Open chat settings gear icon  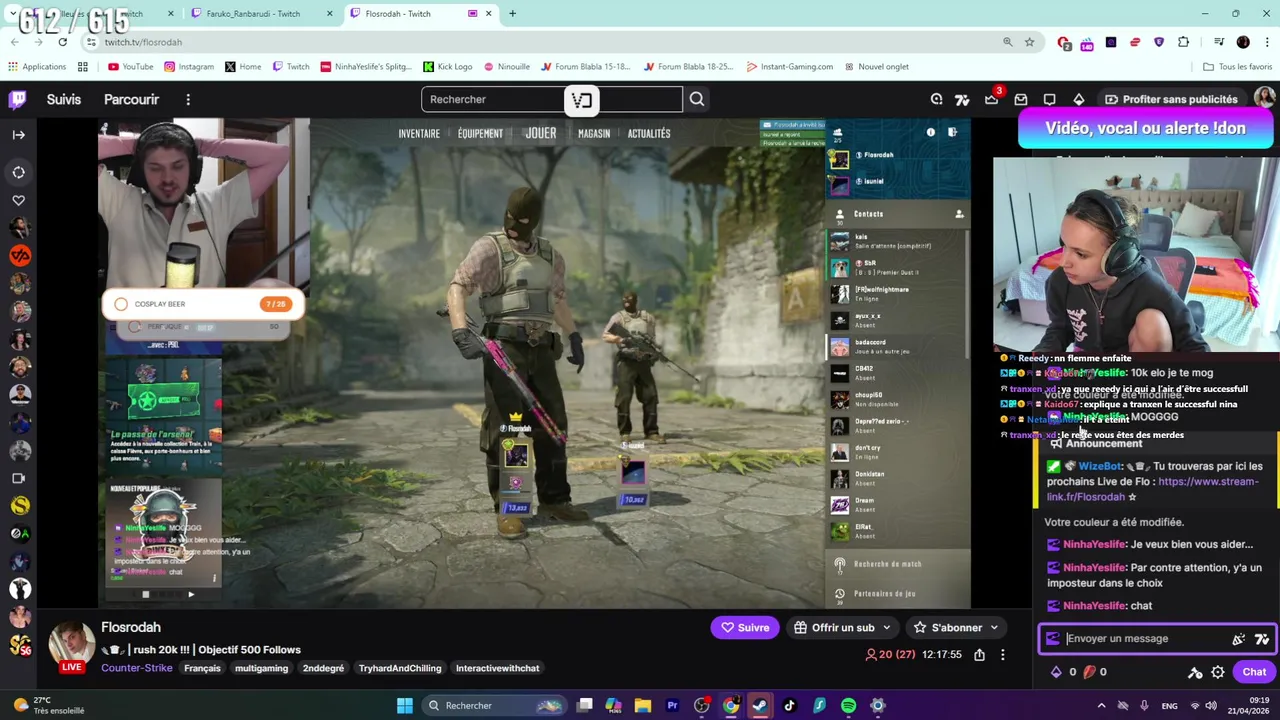tap(1218, 672)
